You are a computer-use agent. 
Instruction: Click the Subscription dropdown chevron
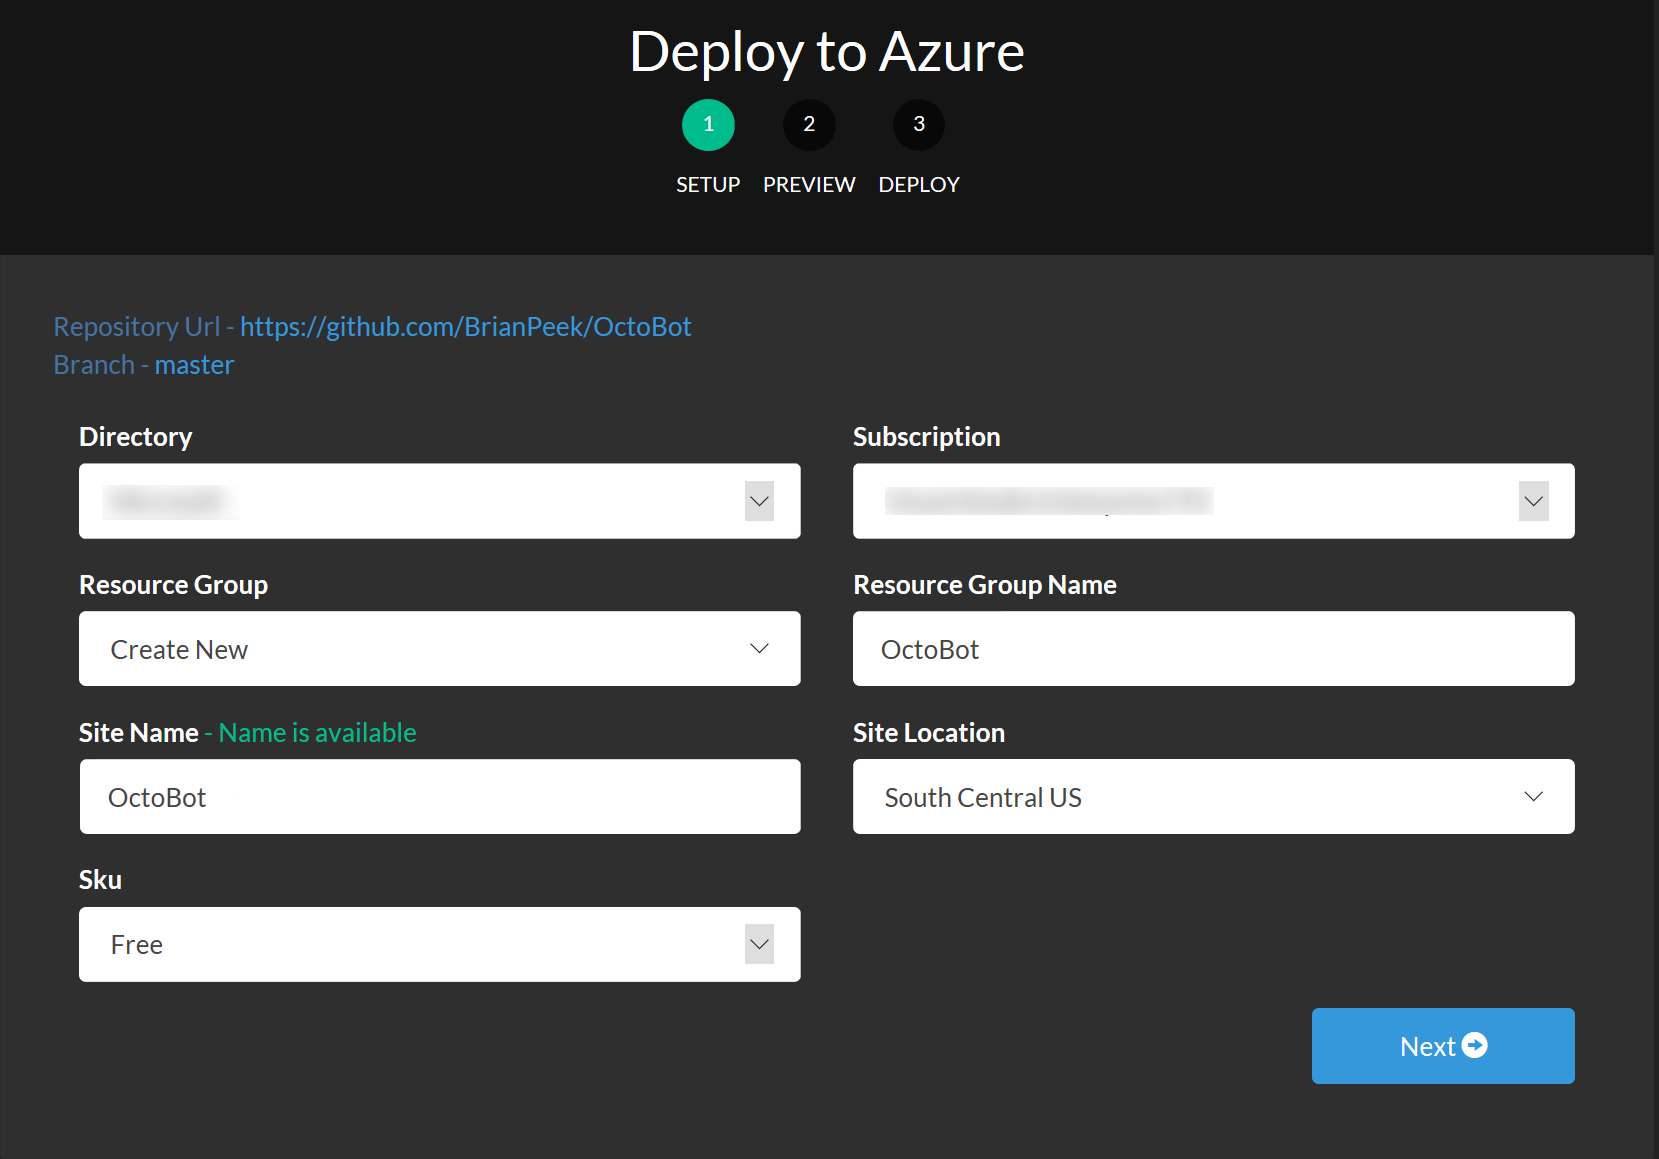point(1533,501)
